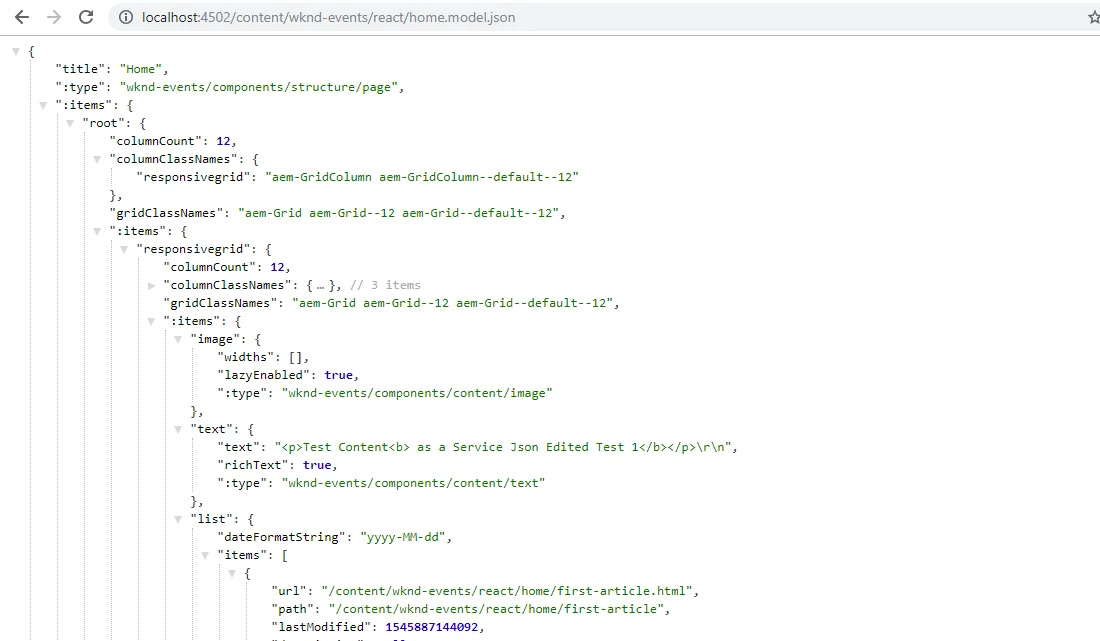Image resolution: width=1100 pixels, height=641 pixels.
Task: Click "lazyEnabled" true value
Action: click(x=339, y=375)
